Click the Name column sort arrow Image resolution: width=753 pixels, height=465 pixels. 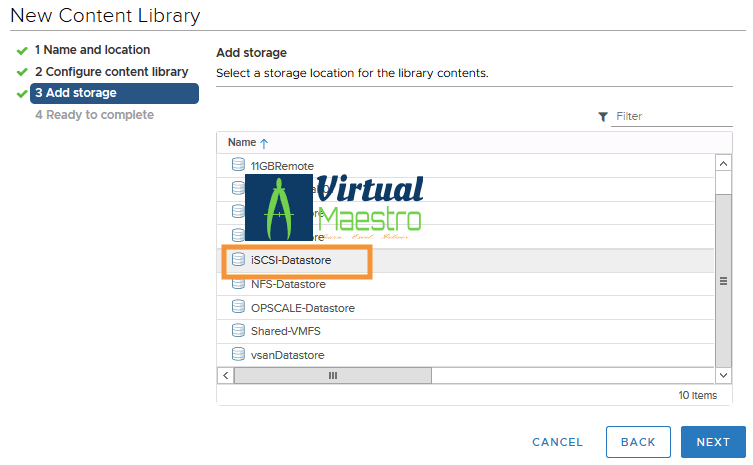[x=264, y=143]
